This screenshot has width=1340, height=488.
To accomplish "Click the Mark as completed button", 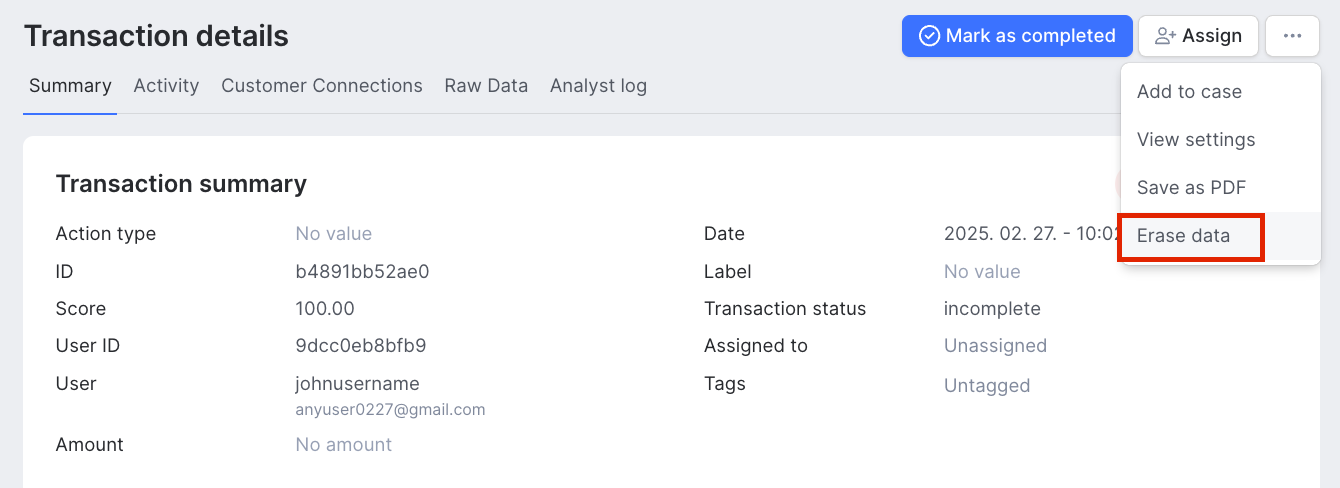I will (x=1017, y=36).
